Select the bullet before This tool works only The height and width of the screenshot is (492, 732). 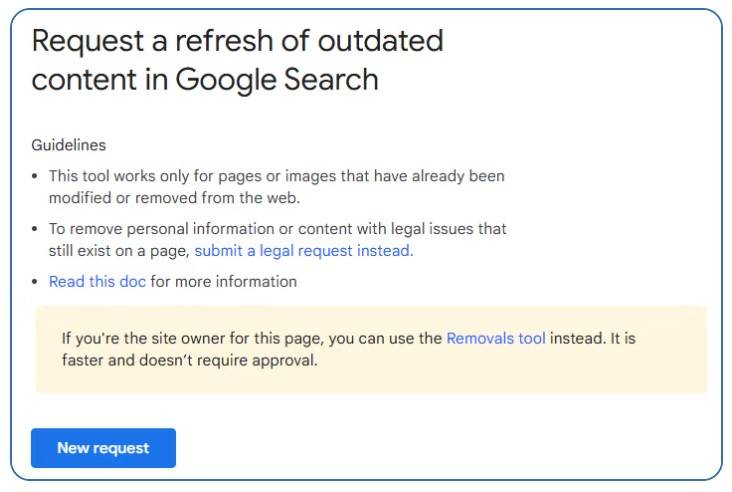pyautogui.click(x=35, y=176)
